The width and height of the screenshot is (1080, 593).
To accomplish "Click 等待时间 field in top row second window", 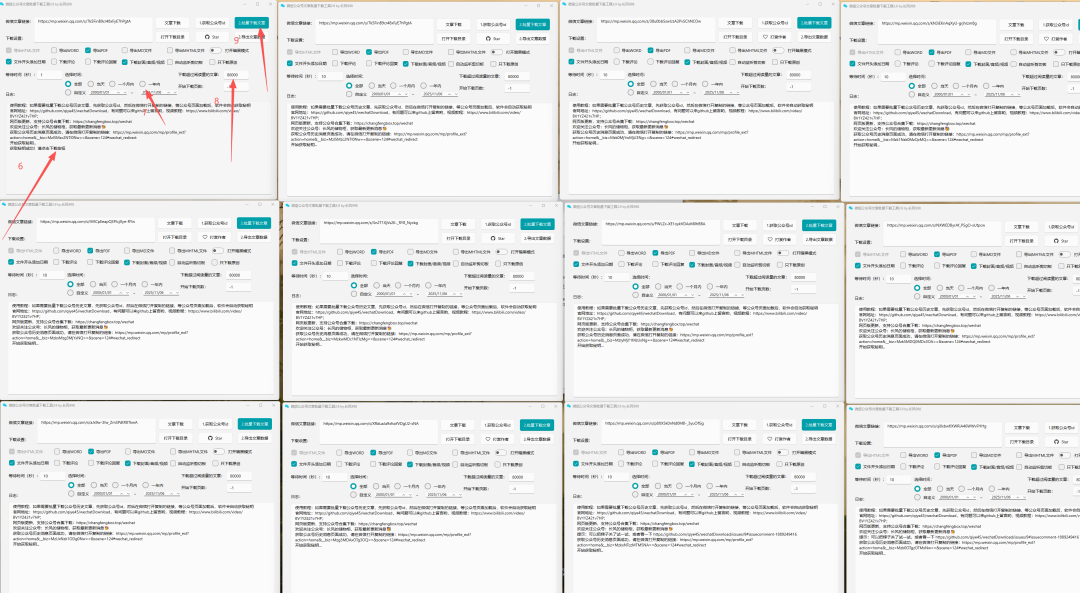I will coord(331,76).
